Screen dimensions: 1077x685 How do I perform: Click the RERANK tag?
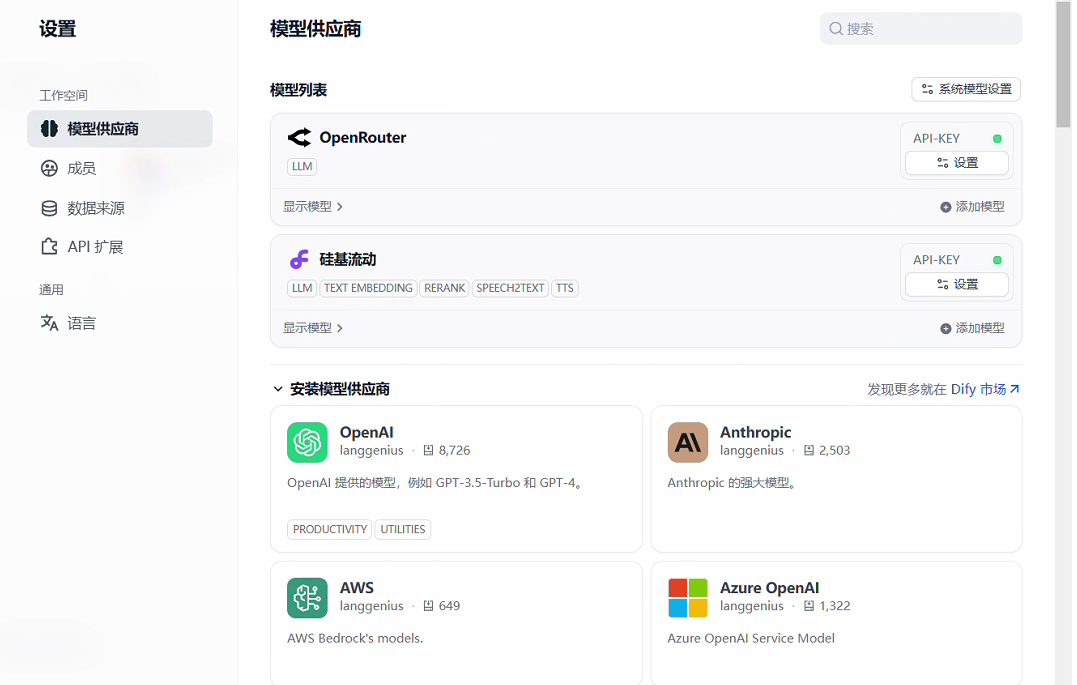[444, 288]
